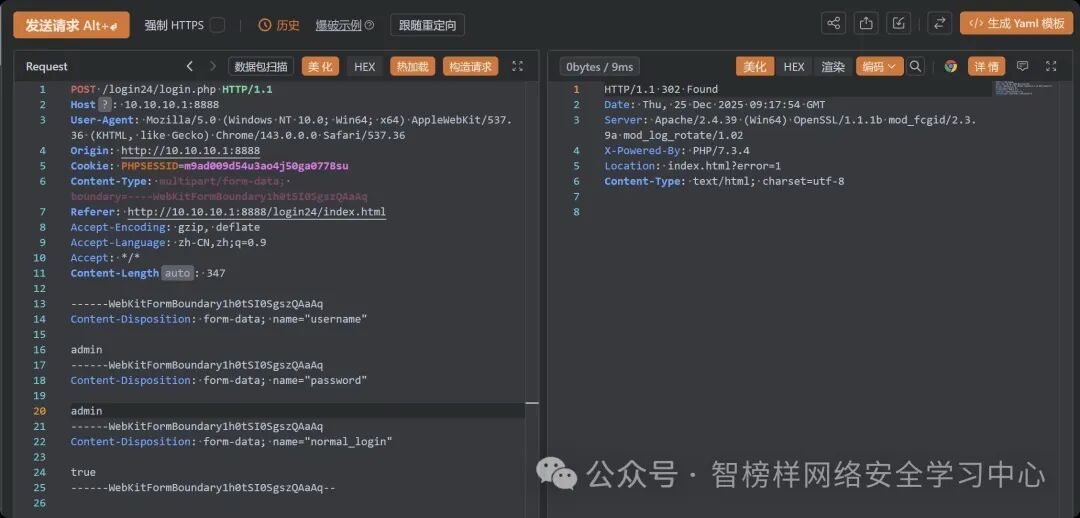Click the swap arrows icon in top toolbar
1080x518 pixels.
pos(939,23)
